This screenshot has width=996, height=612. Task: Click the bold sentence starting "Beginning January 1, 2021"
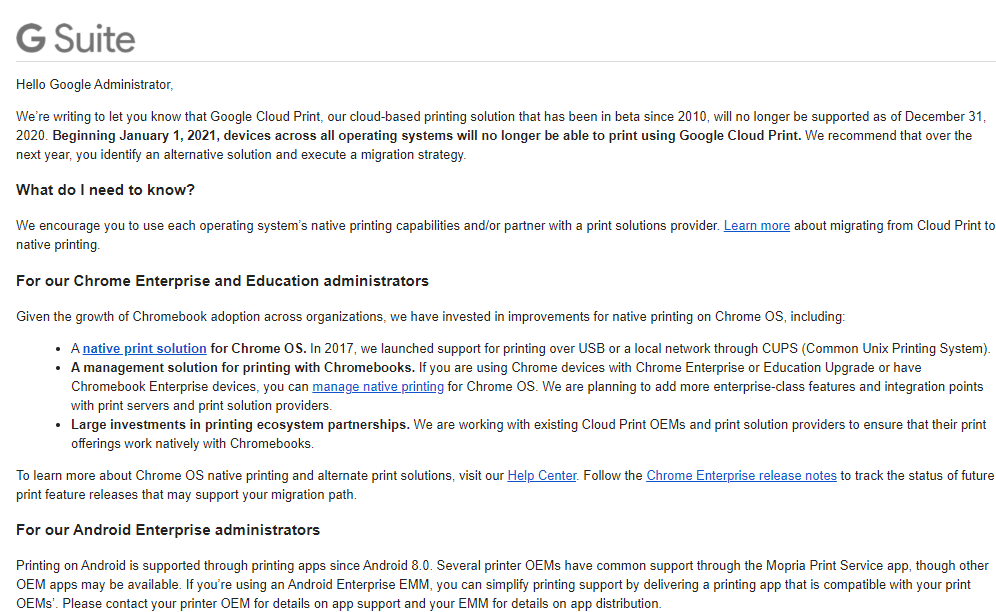coord(427,135)
